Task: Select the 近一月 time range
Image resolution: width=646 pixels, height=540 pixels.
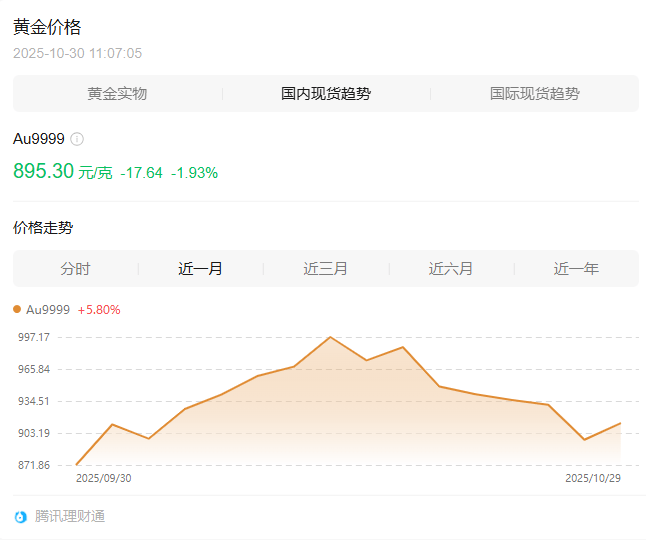Action: (200, 269)
